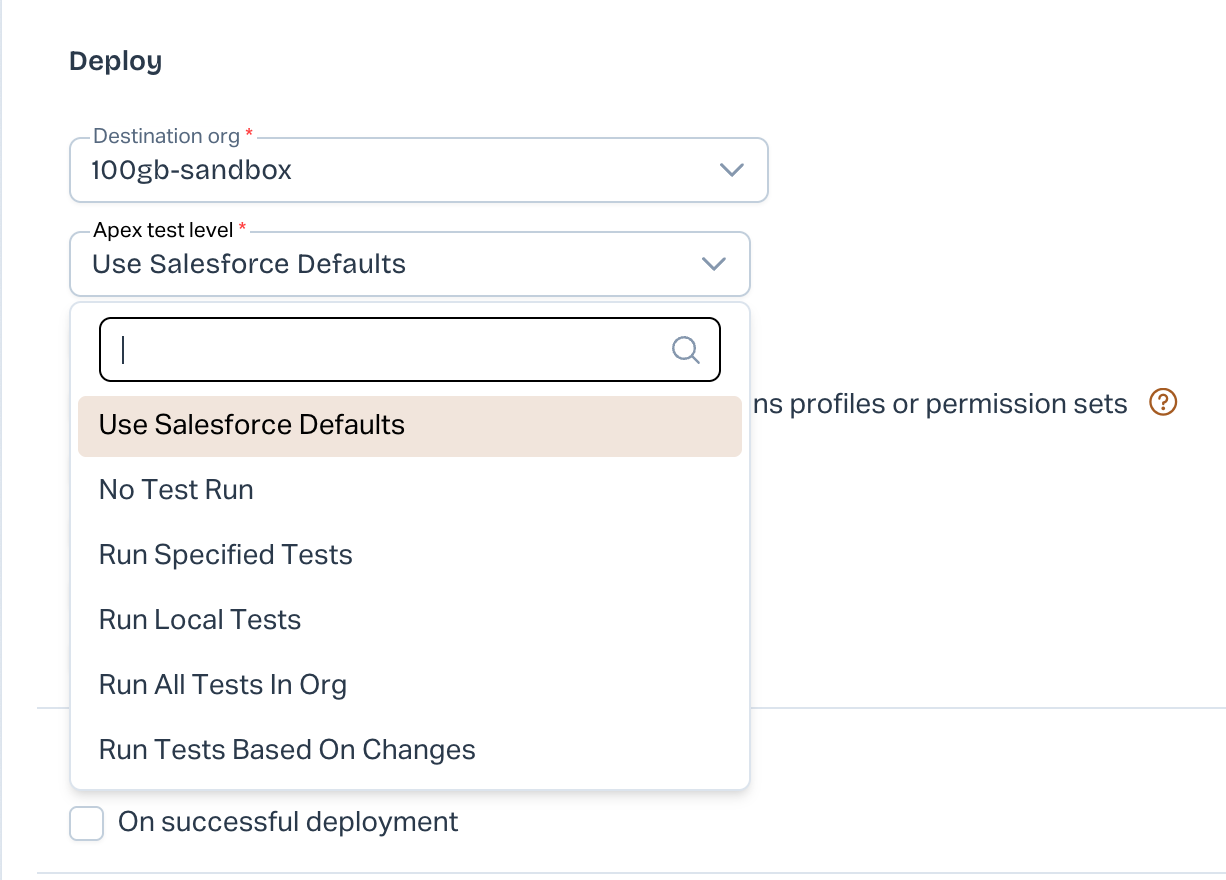This screenshot has width=1226, height=880.
Task: Click the Apex test level field label
Action: (x=163, y=230)
